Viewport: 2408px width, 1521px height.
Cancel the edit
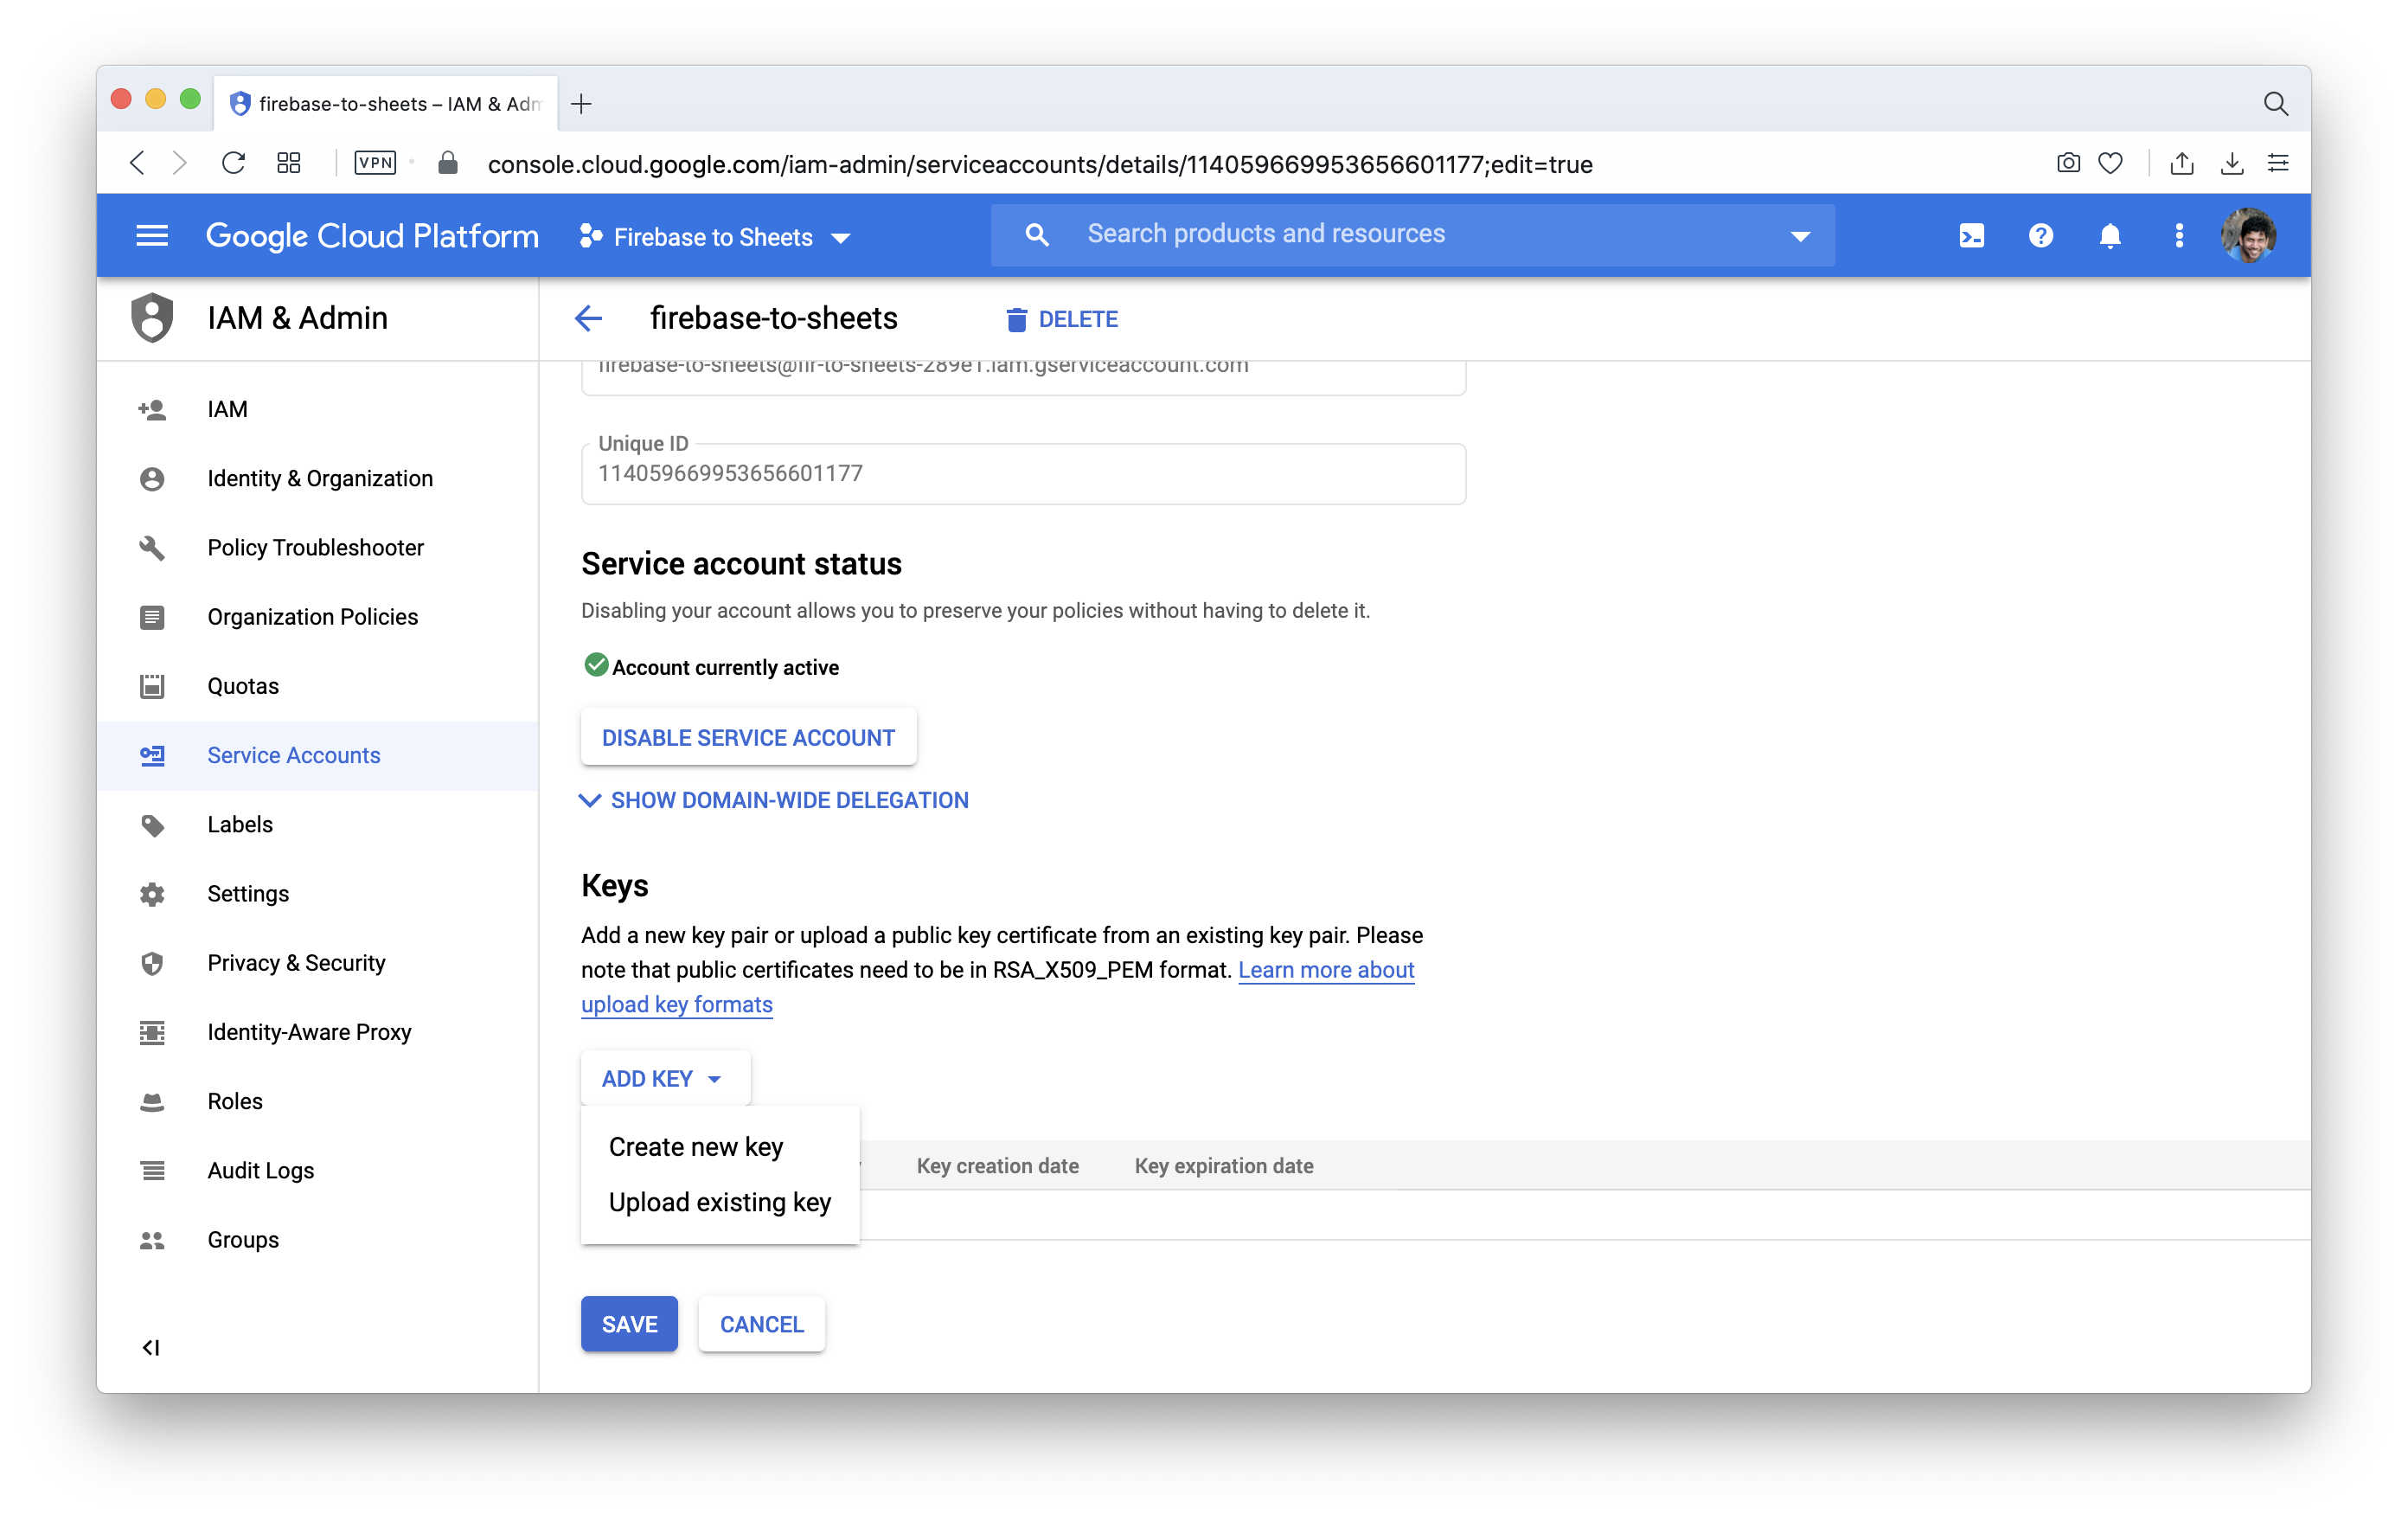click(x=761, y=1324)
